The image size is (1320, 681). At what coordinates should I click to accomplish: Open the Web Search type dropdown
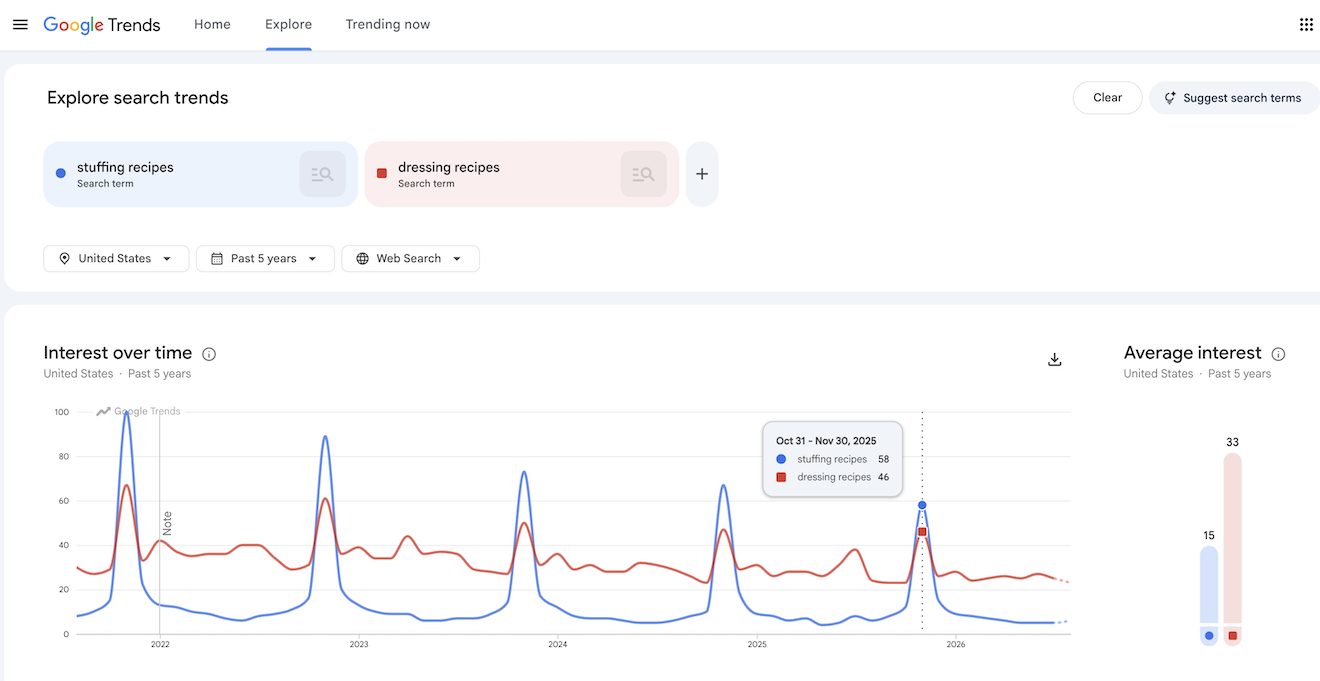pyautogui.click(x=410, y=258)
